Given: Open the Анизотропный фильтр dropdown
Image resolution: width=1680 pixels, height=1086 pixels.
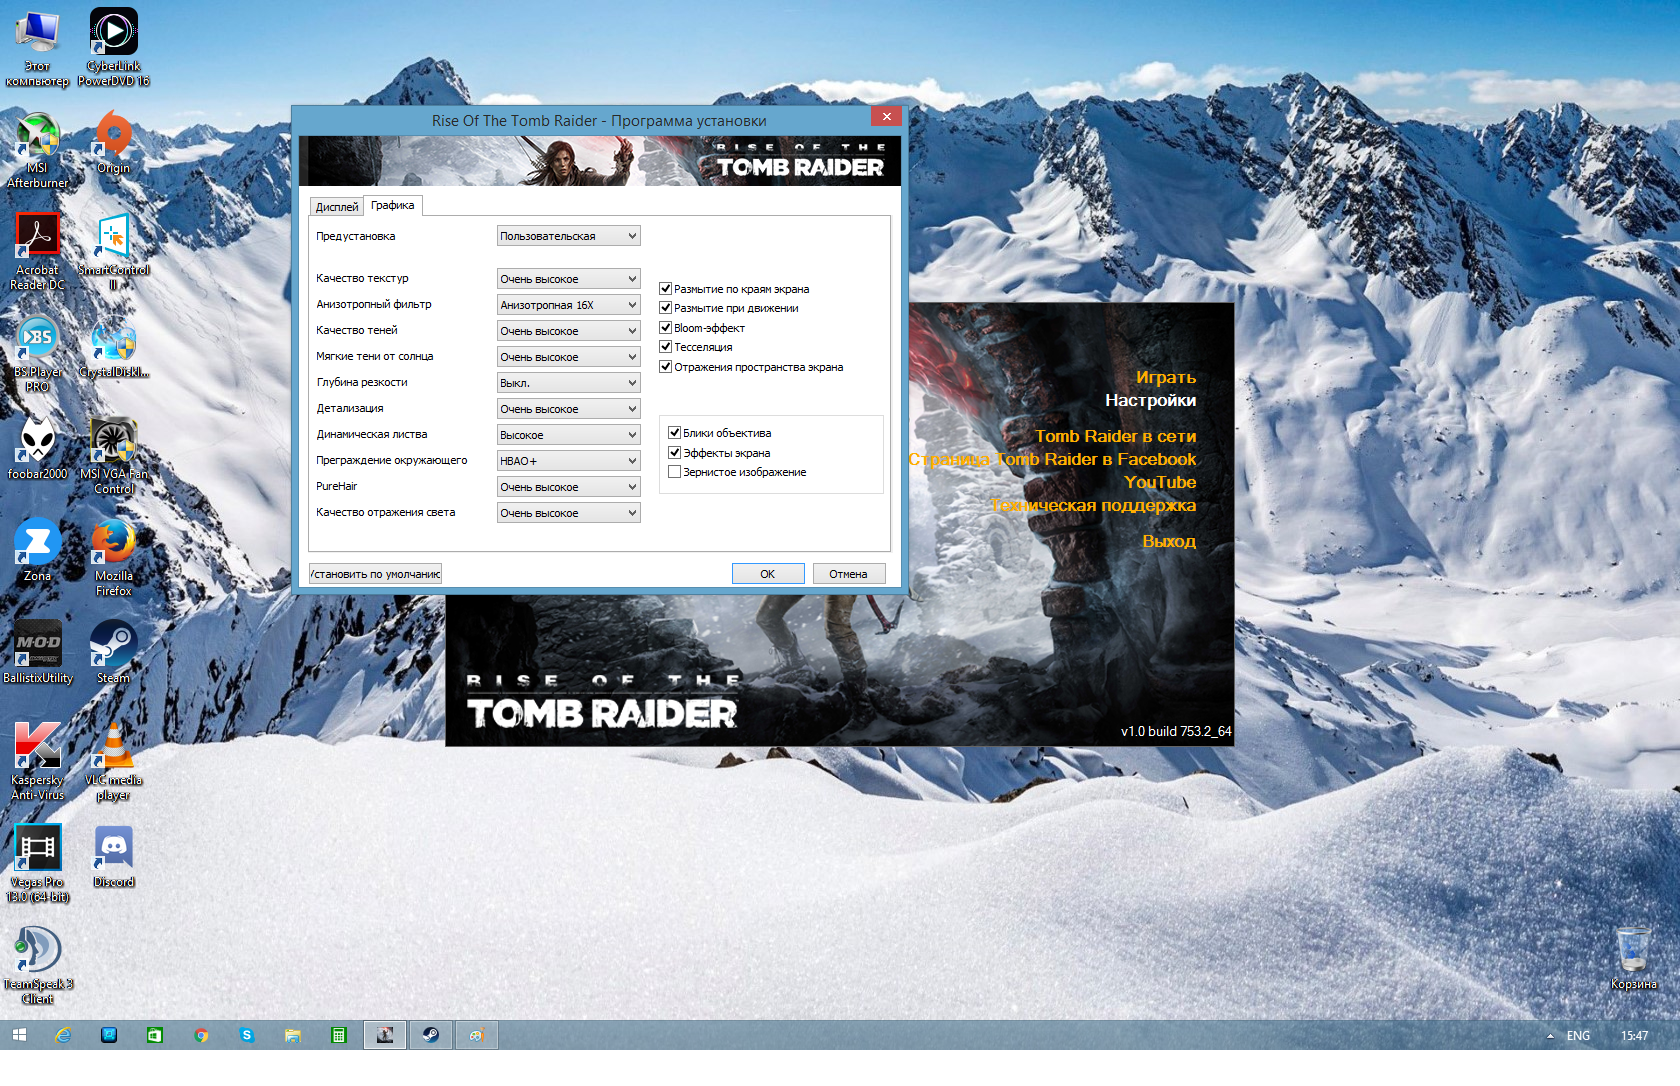Looking at the screenshot, I should [568, 305].
